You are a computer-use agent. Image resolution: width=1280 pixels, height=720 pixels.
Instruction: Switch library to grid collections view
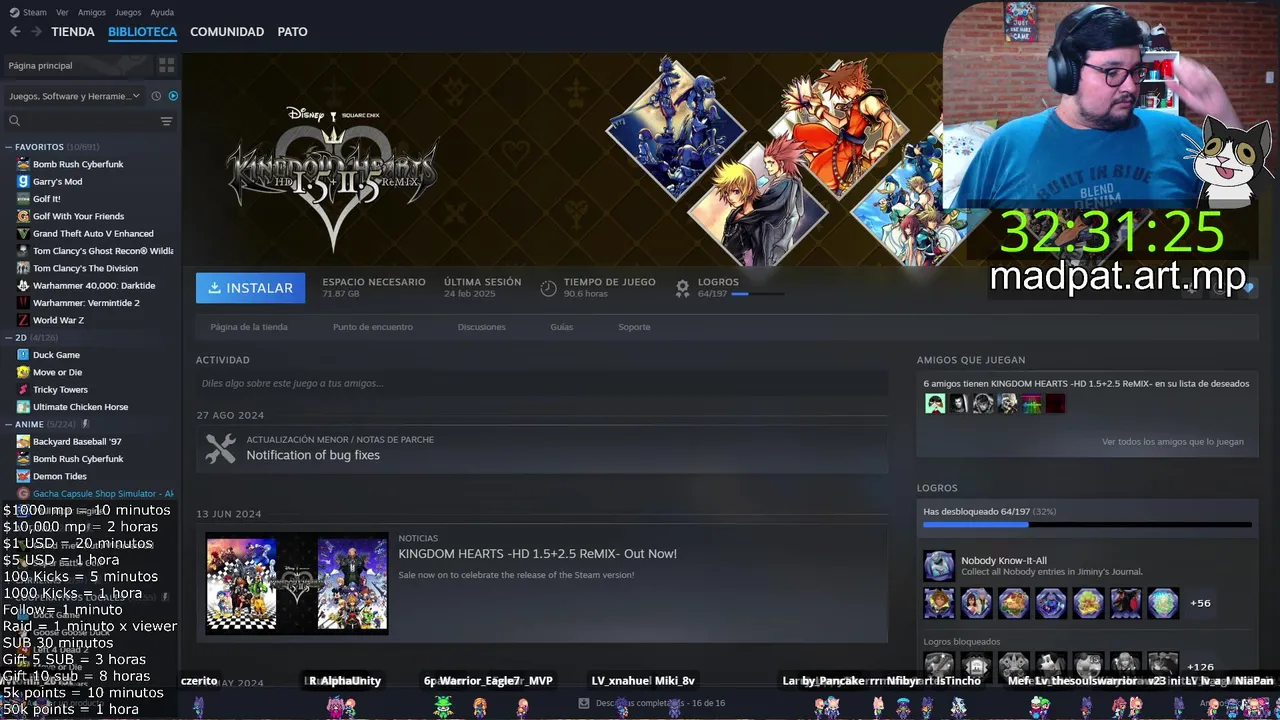pyautogui.click(x=166, y=65)
